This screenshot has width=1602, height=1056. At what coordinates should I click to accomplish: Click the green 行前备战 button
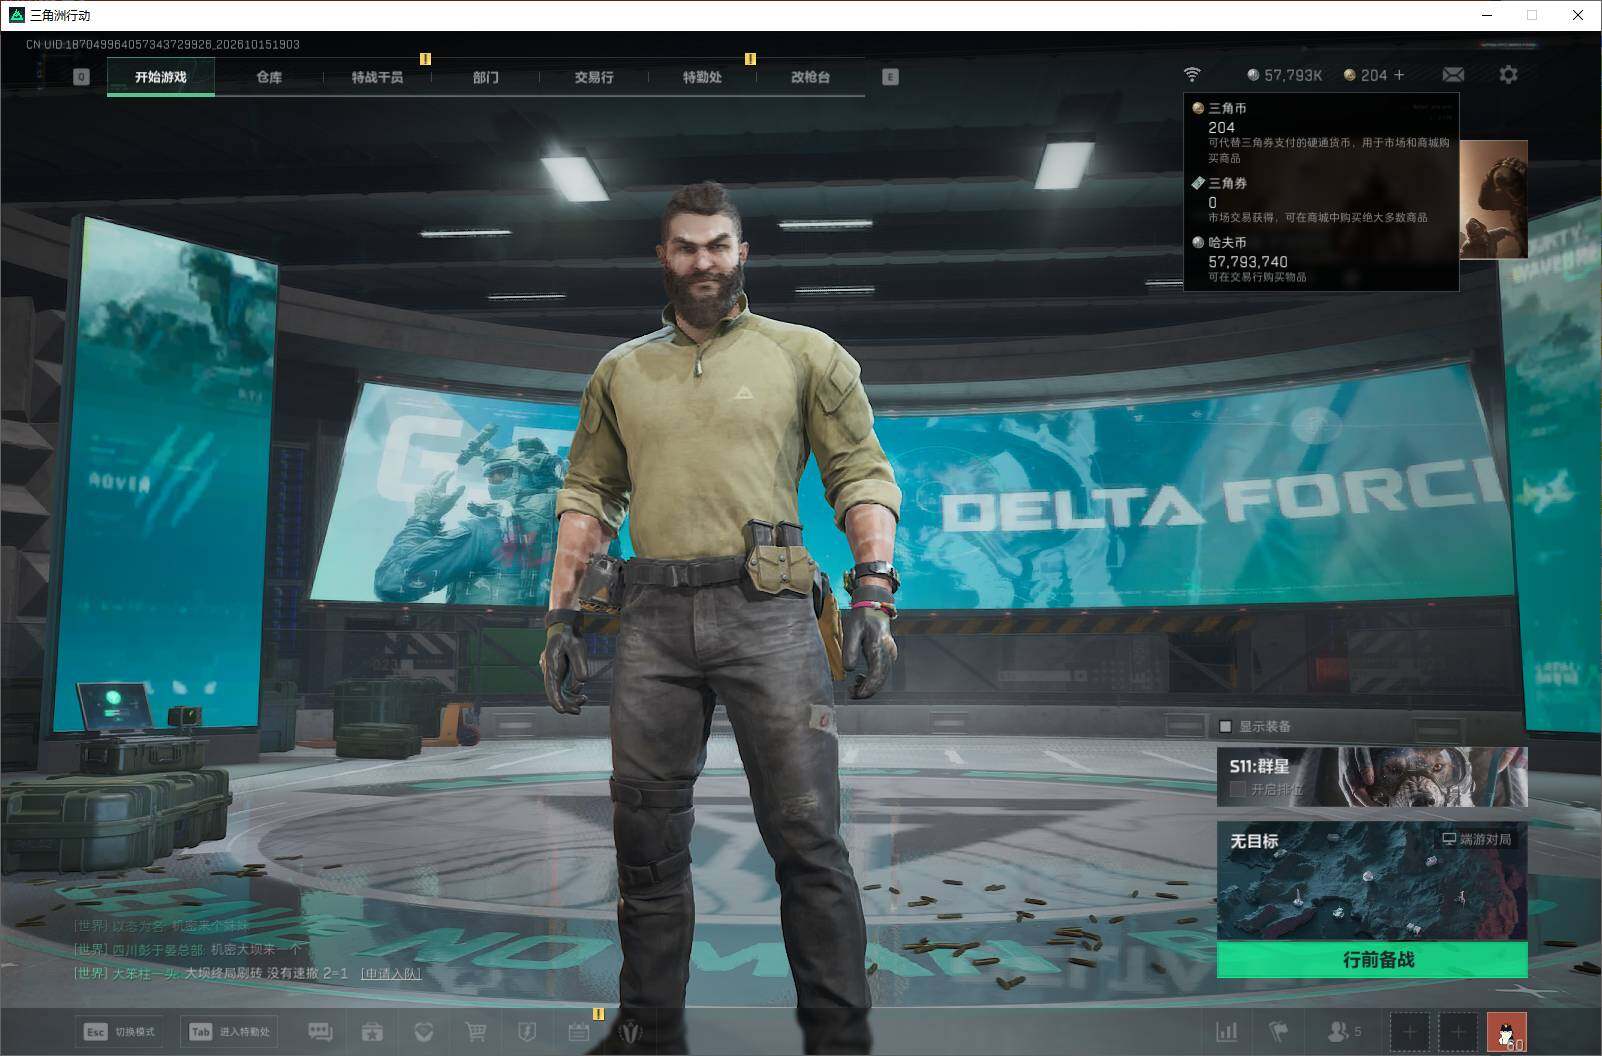(1372, 959)
